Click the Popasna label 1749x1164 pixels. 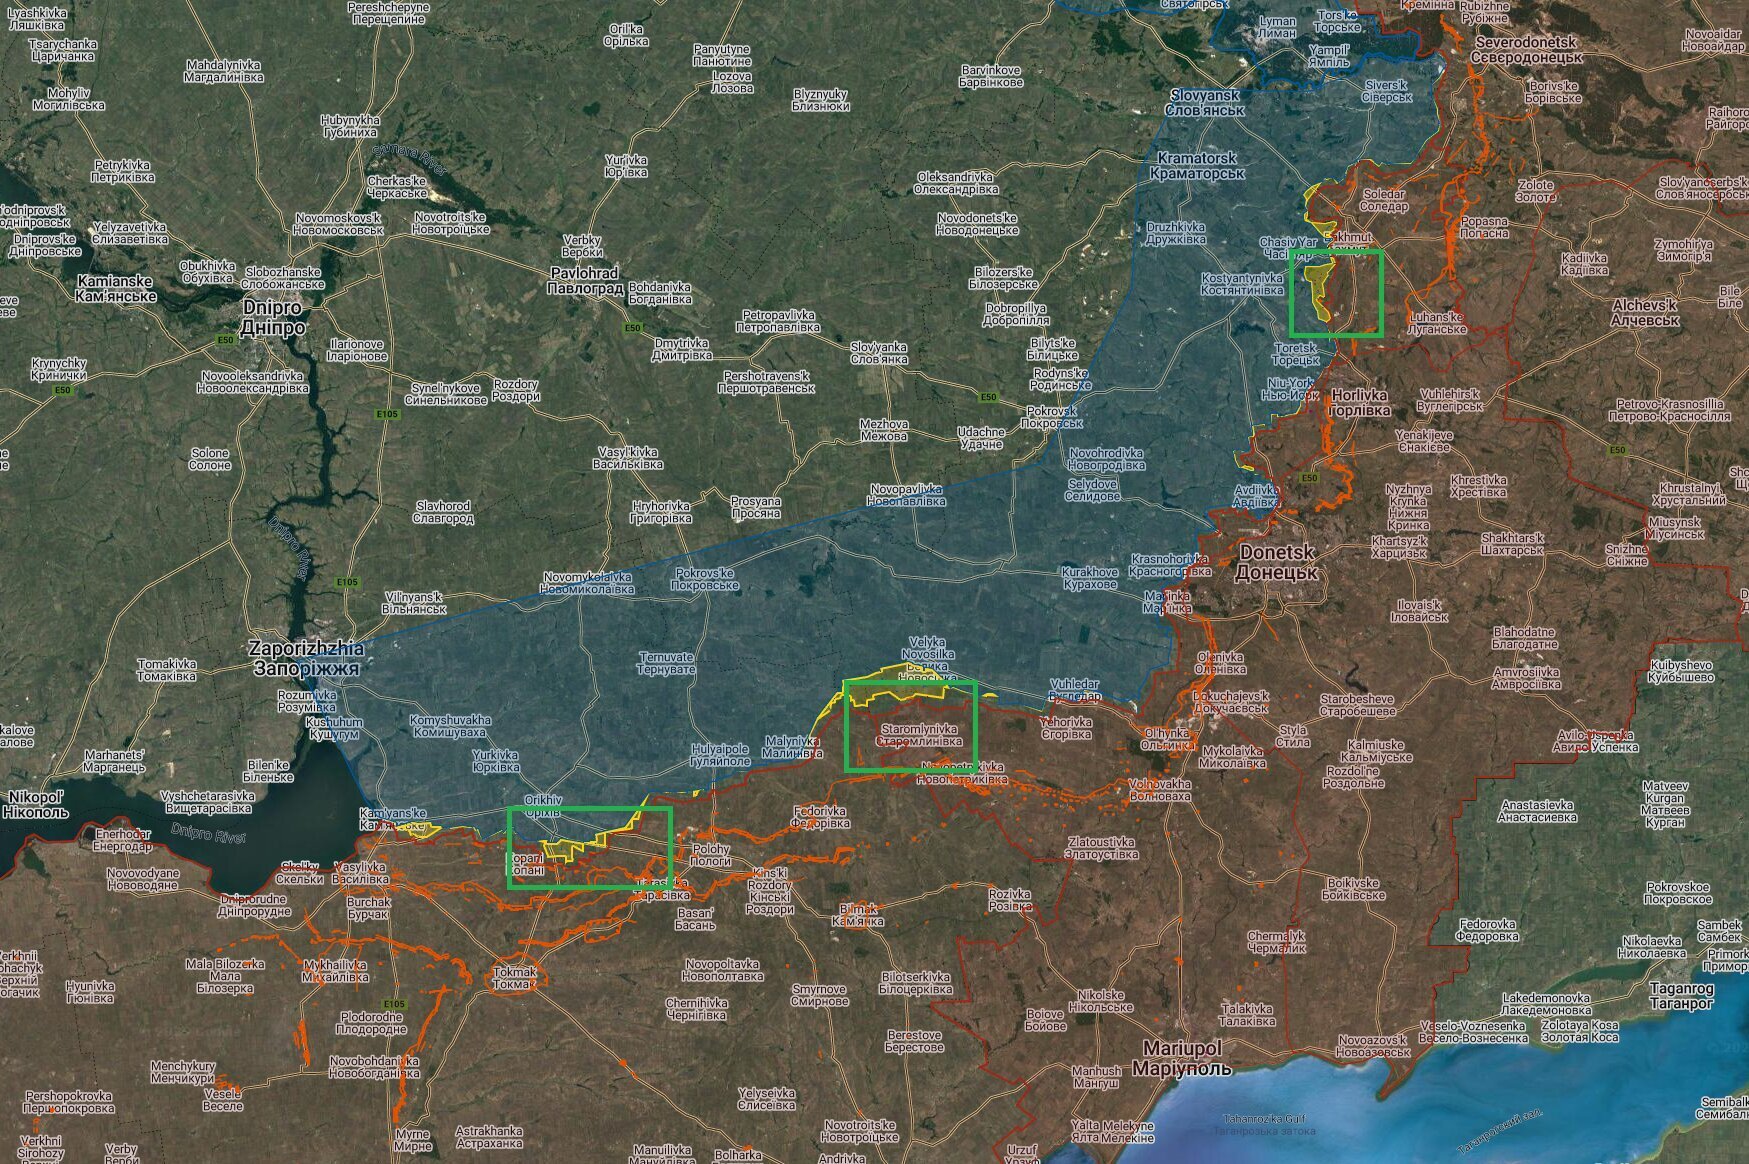click(x=1484, y=227)
